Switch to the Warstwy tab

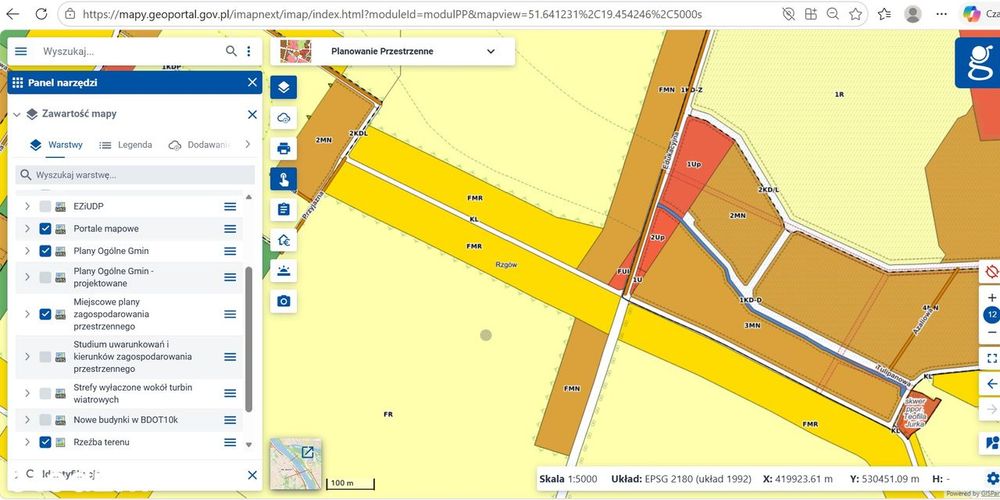[56, 145]
